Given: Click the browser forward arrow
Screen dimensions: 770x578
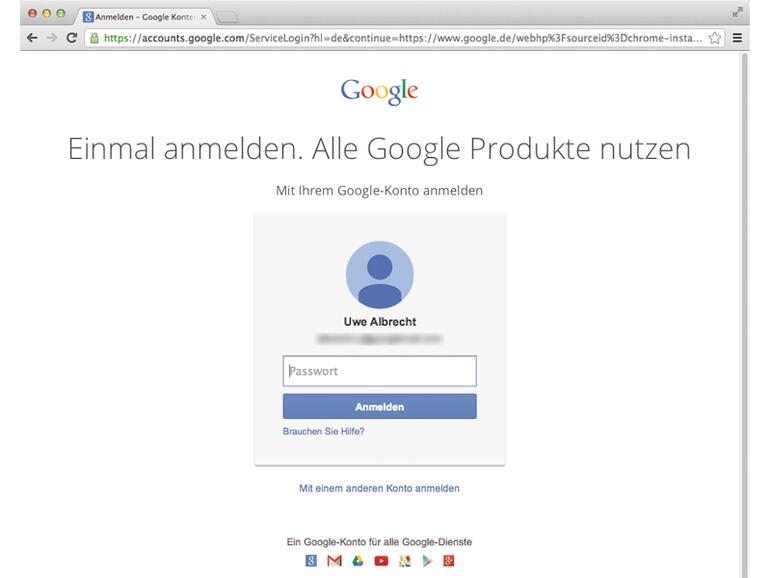Looking at the screenshot, I should click(x=52, y=38).
